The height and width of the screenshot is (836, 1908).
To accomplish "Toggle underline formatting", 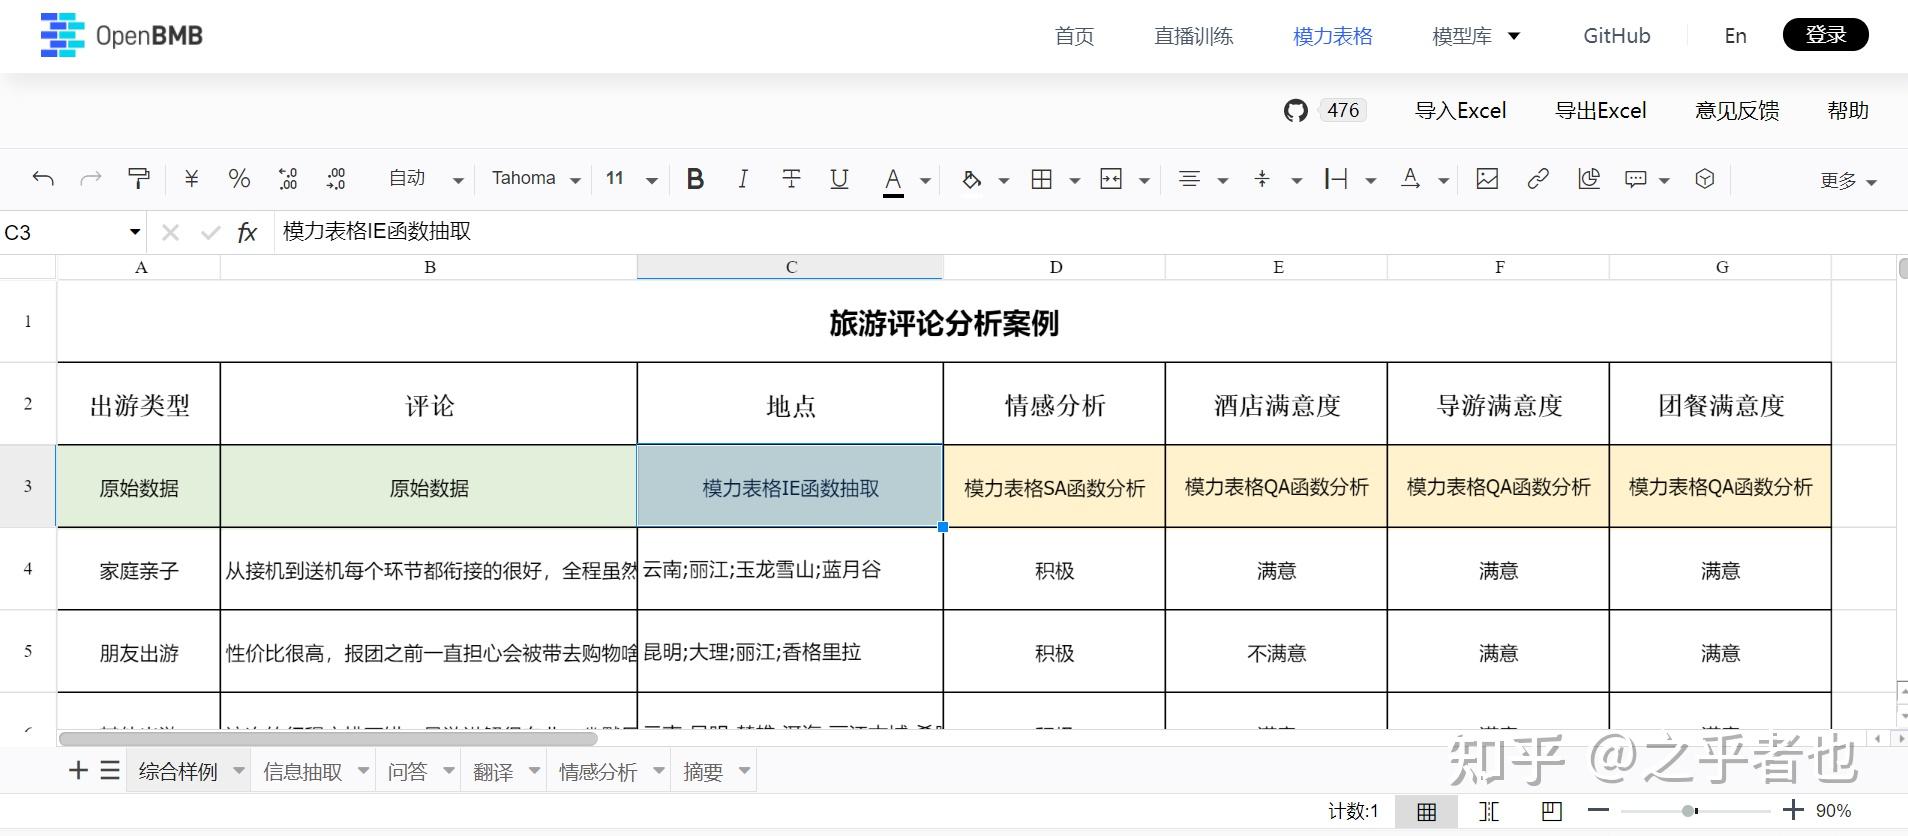I will click(839, 179).
